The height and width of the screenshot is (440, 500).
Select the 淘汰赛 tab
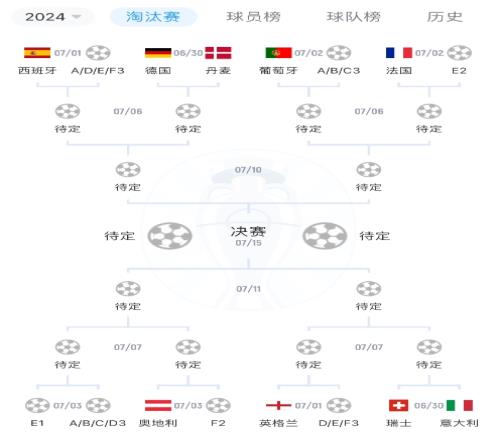153,17
